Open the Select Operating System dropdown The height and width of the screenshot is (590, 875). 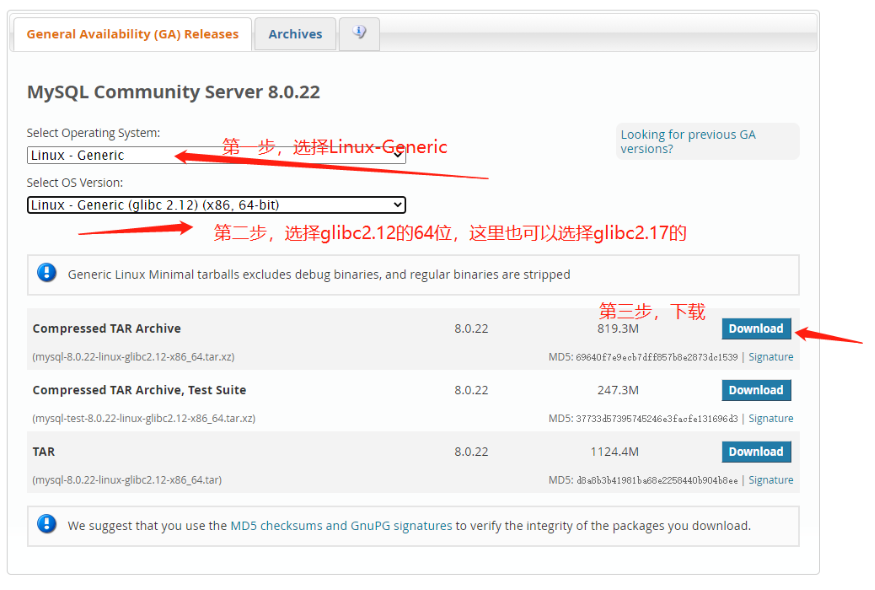click(x=216, y=155)
